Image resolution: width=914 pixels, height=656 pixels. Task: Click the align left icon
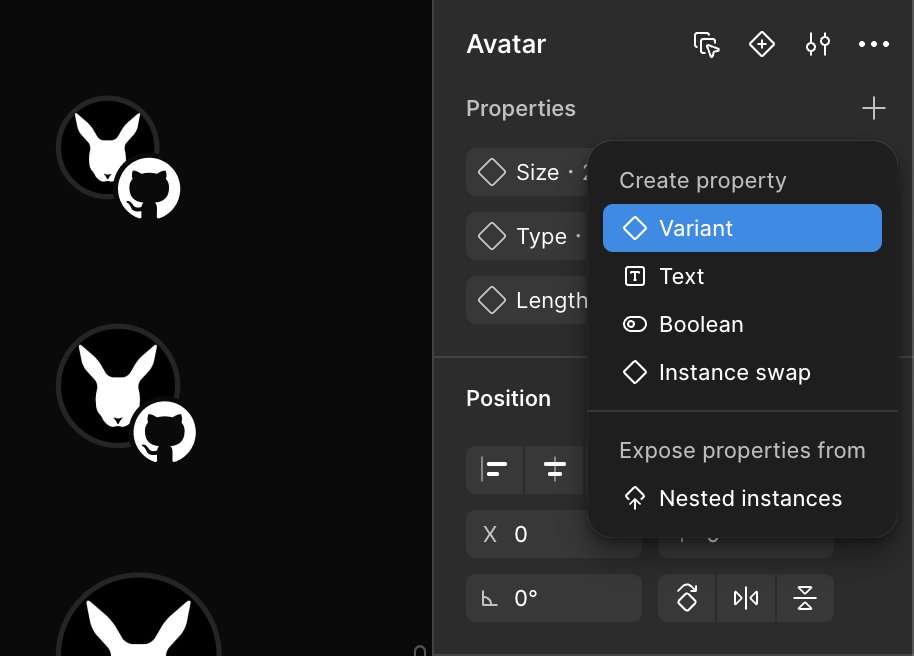pyautogui.click(x=495, y=469)
